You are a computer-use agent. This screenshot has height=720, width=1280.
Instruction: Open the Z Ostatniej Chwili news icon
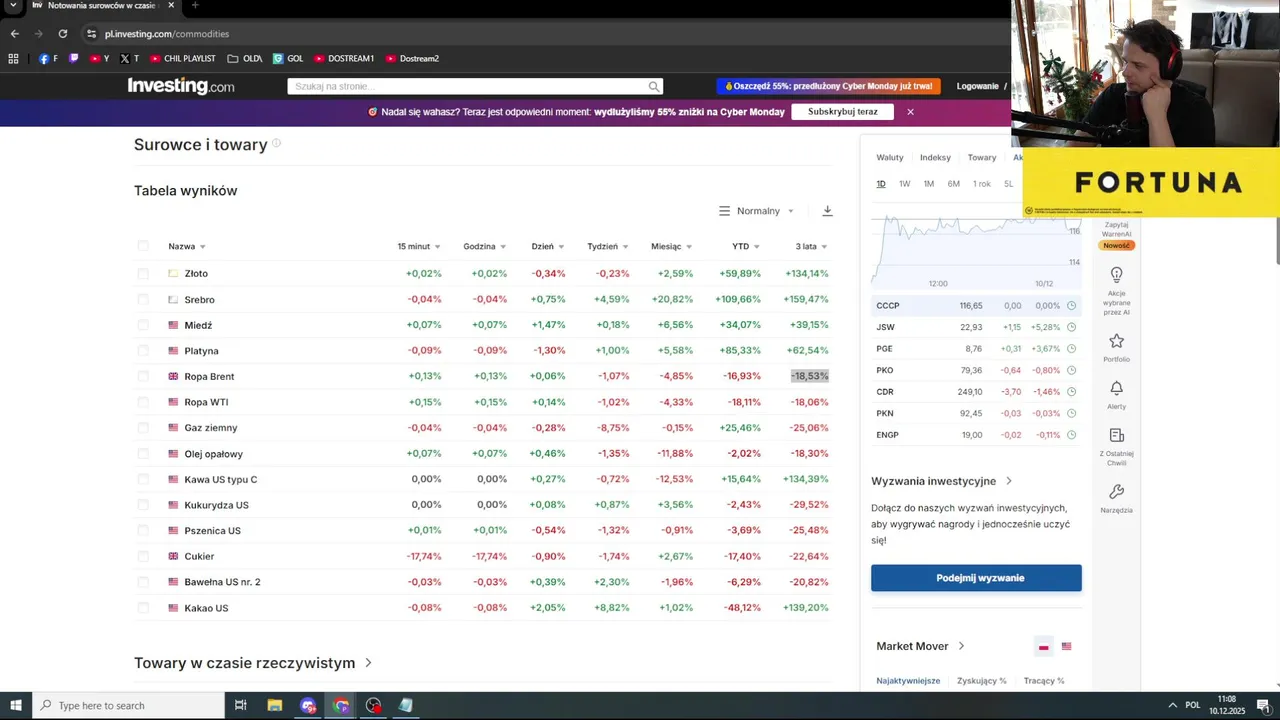[x=1117, y=435]
